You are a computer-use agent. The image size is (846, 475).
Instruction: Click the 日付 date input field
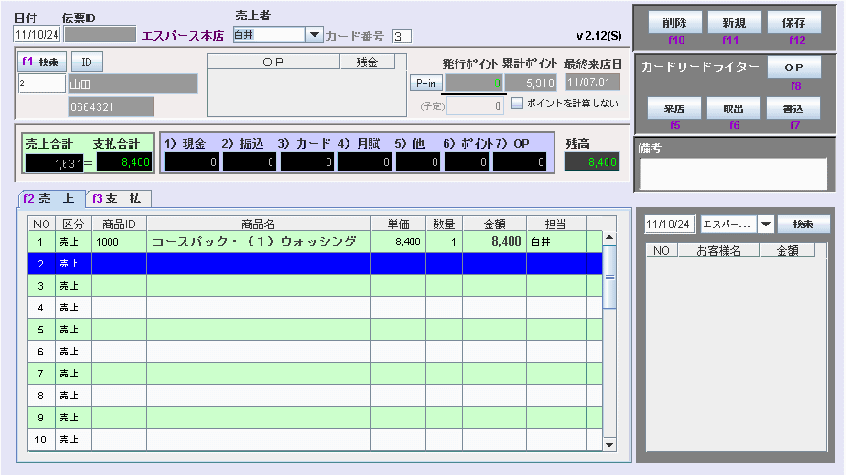pyautogui.click(x=36, y=35)
